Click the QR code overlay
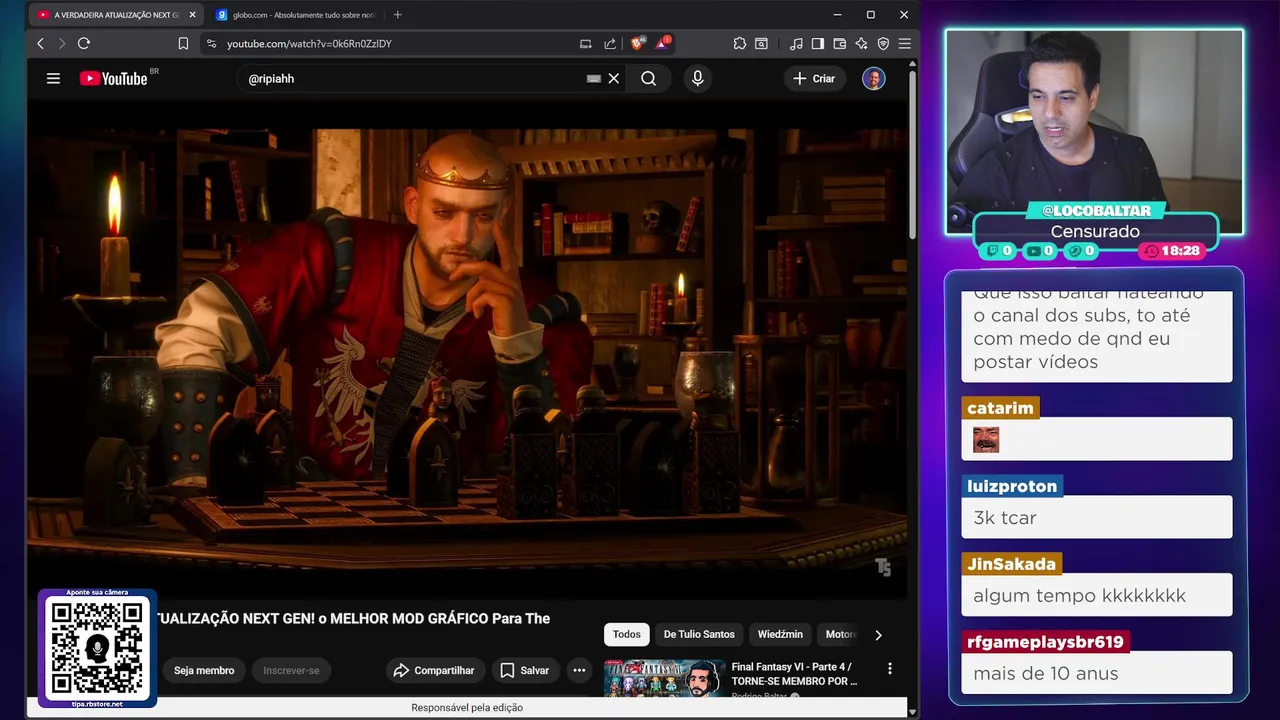The height and width of the screenshot is (720, 1280). point(97,648)
